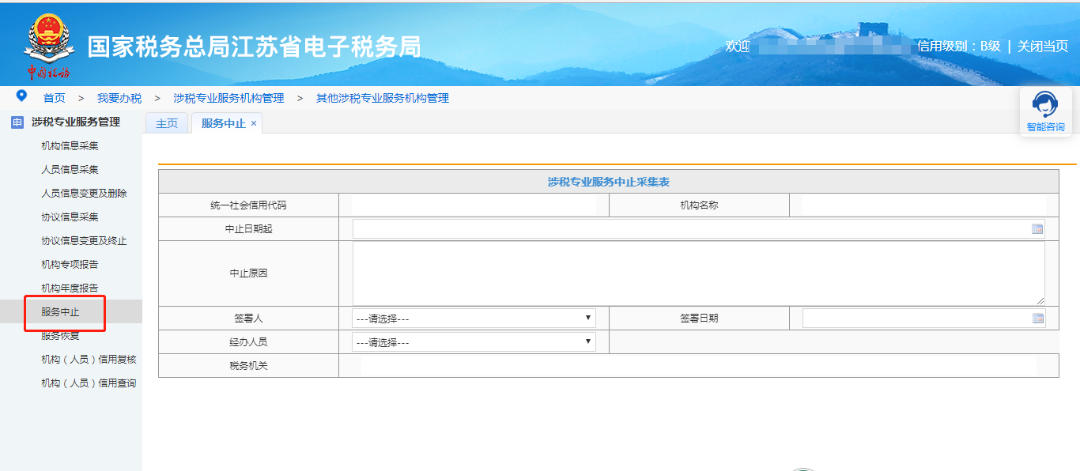Click the 中止日期起 date input field
This screenshot has width=1080, height=471.
(698, 229)
